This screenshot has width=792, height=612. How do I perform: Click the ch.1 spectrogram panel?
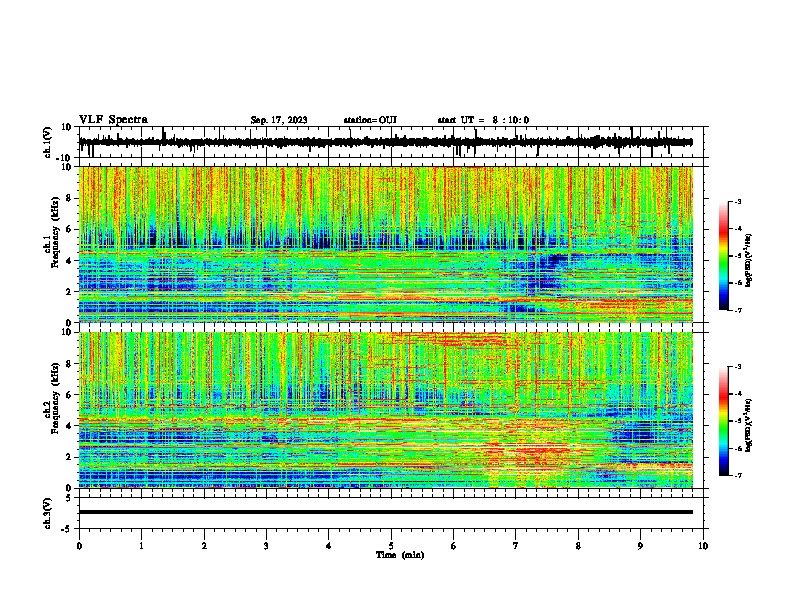coord(386,244)
